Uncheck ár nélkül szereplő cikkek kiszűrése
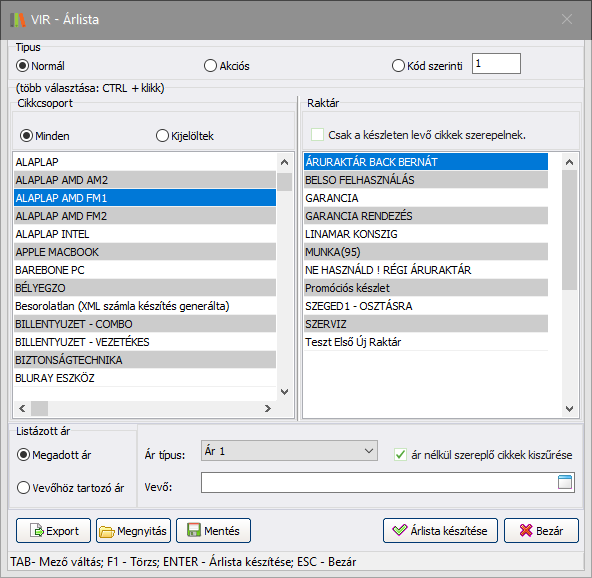Viewport: 592px width, 578px height. 400,455
